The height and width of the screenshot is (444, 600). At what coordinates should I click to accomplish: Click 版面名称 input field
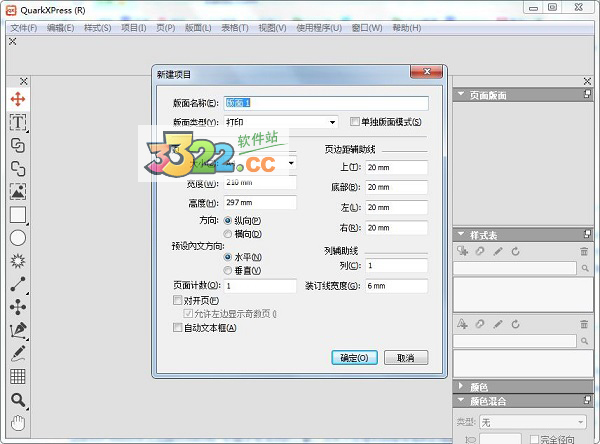tap(326, 103)
